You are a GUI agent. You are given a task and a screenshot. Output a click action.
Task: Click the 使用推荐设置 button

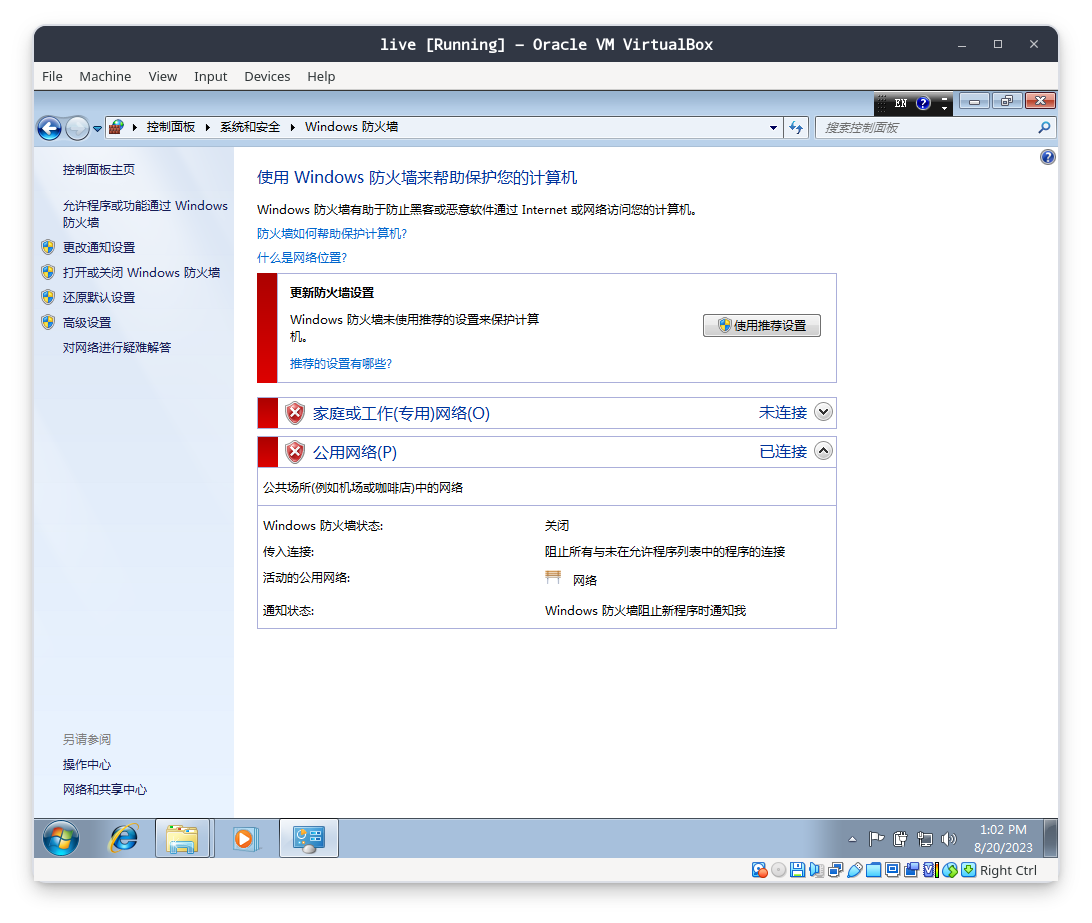[762, 325]
